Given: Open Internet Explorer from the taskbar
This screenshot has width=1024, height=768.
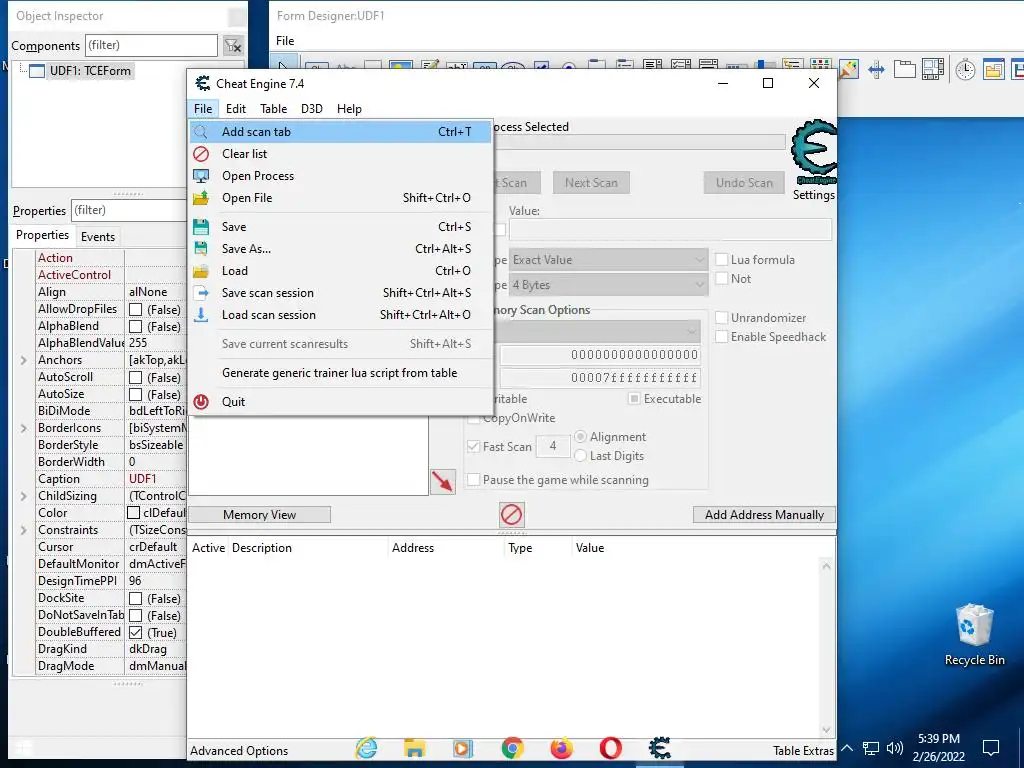Looking at the screenshot, I should (366, 748).
